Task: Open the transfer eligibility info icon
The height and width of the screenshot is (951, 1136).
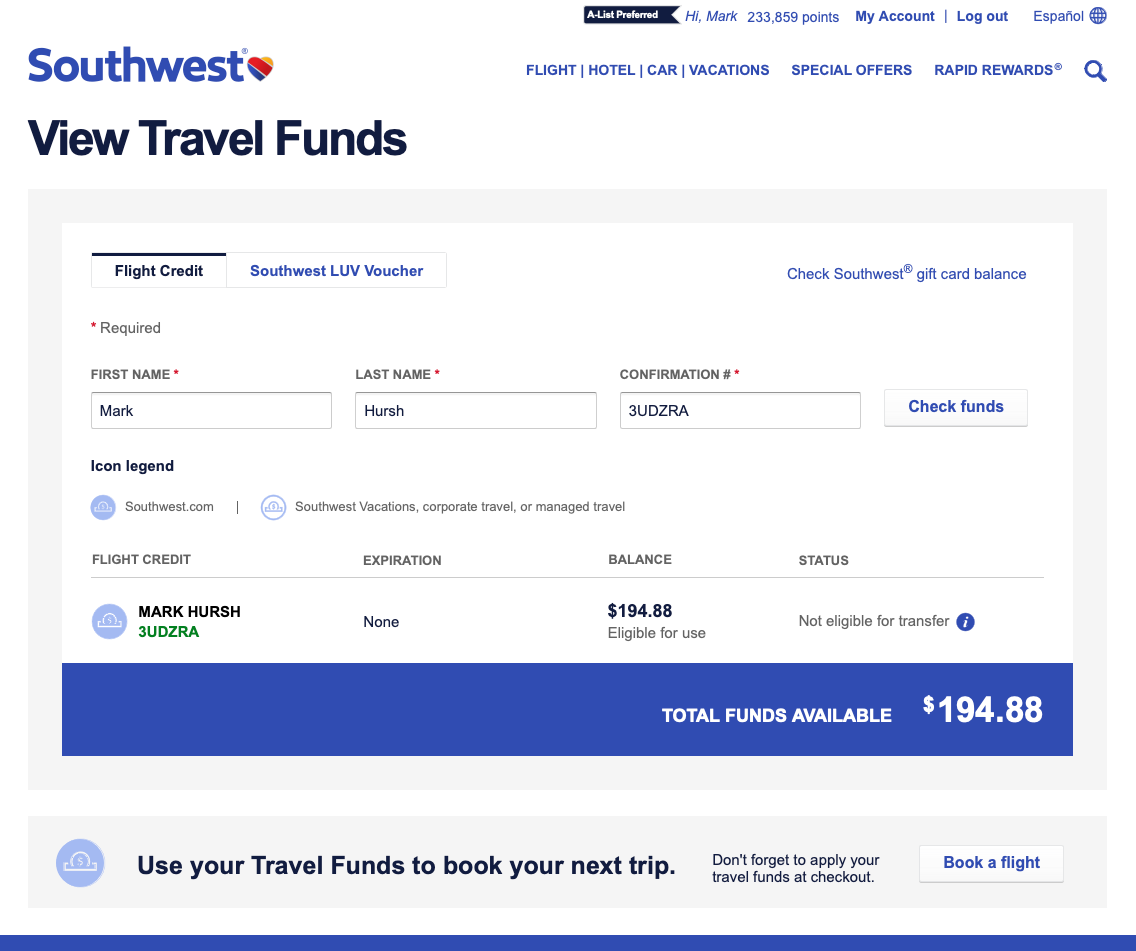Action: (x=965, y=621)
